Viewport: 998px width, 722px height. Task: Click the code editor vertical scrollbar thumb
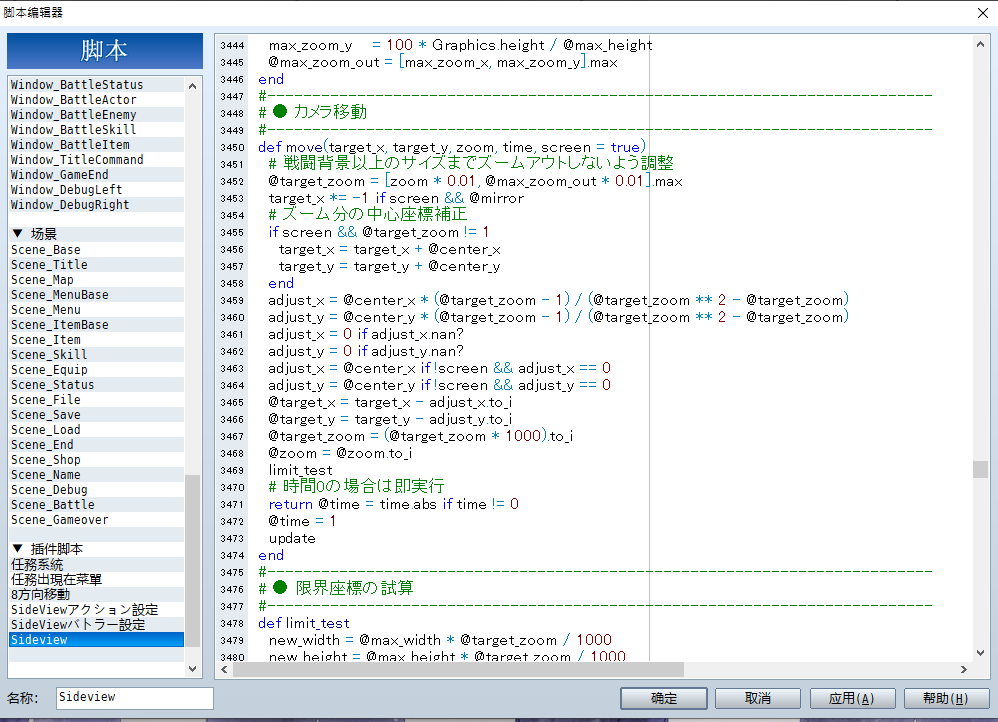[980, 469]
